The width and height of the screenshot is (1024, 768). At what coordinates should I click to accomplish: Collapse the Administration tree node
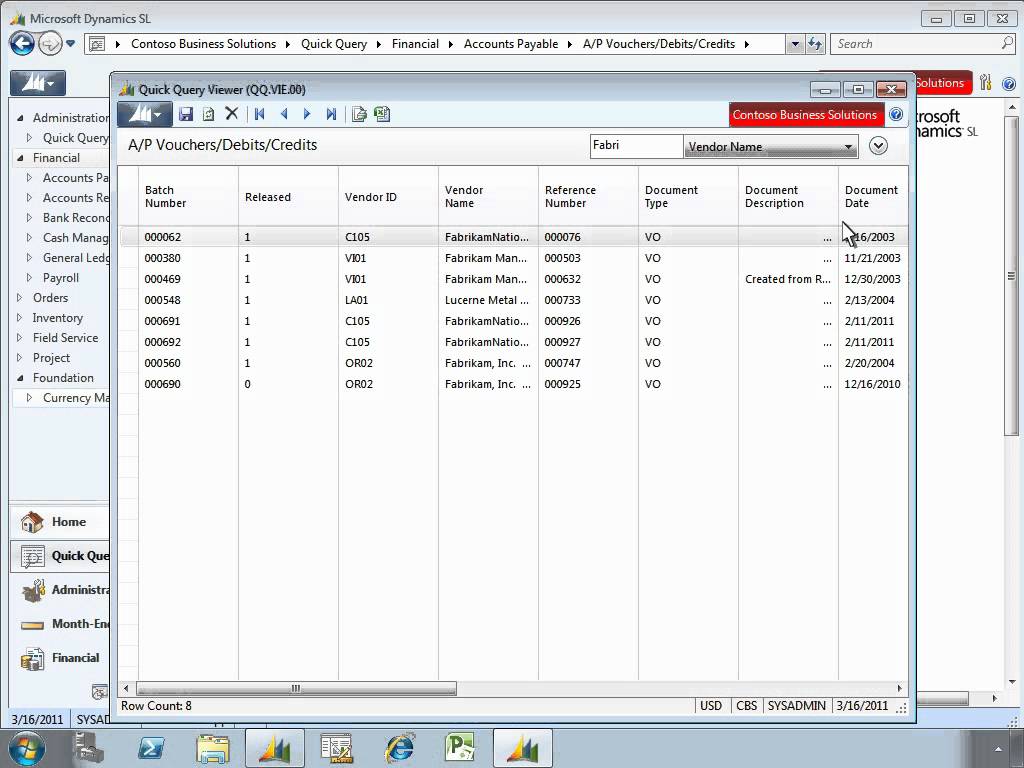point(20,118)
